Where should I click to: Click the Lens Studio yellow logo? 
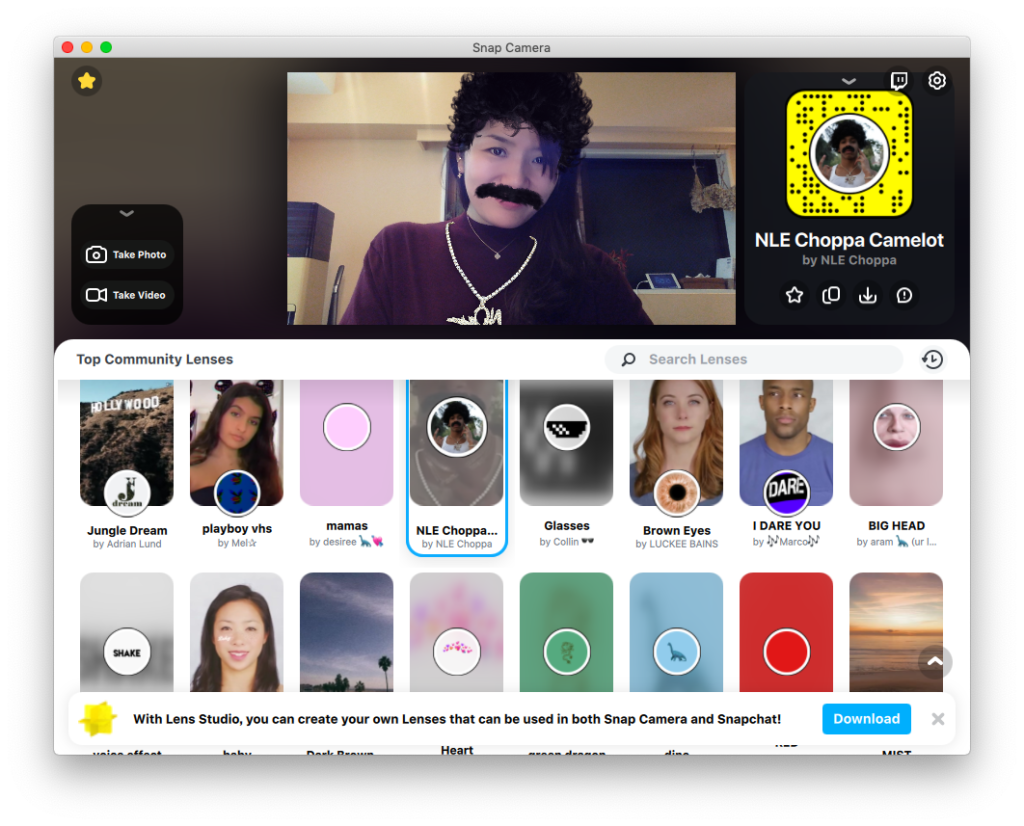point(98,718)
